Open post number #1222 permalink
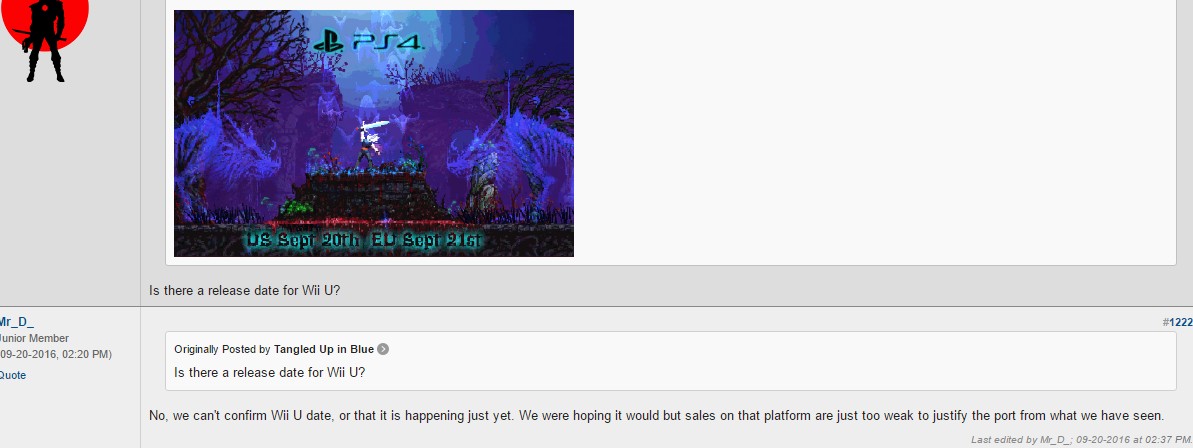1193x448 pixels. point(1178,322)
